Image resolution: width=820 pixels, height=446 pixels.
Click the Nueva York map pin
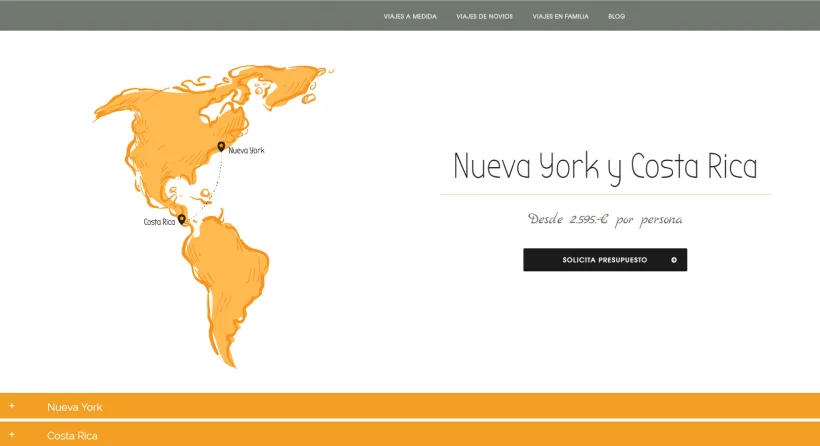tap(221, 147)
